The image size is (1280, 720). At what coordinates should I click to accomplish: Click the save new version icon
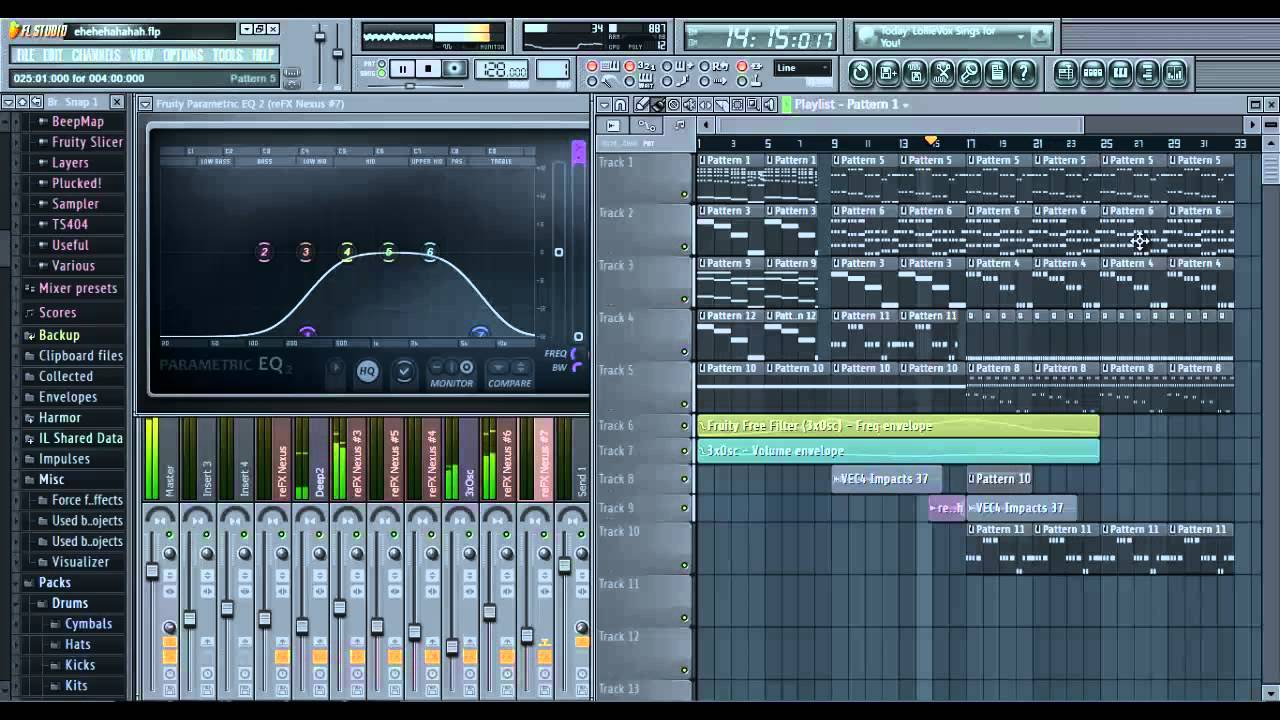click(x=888, y=72)
